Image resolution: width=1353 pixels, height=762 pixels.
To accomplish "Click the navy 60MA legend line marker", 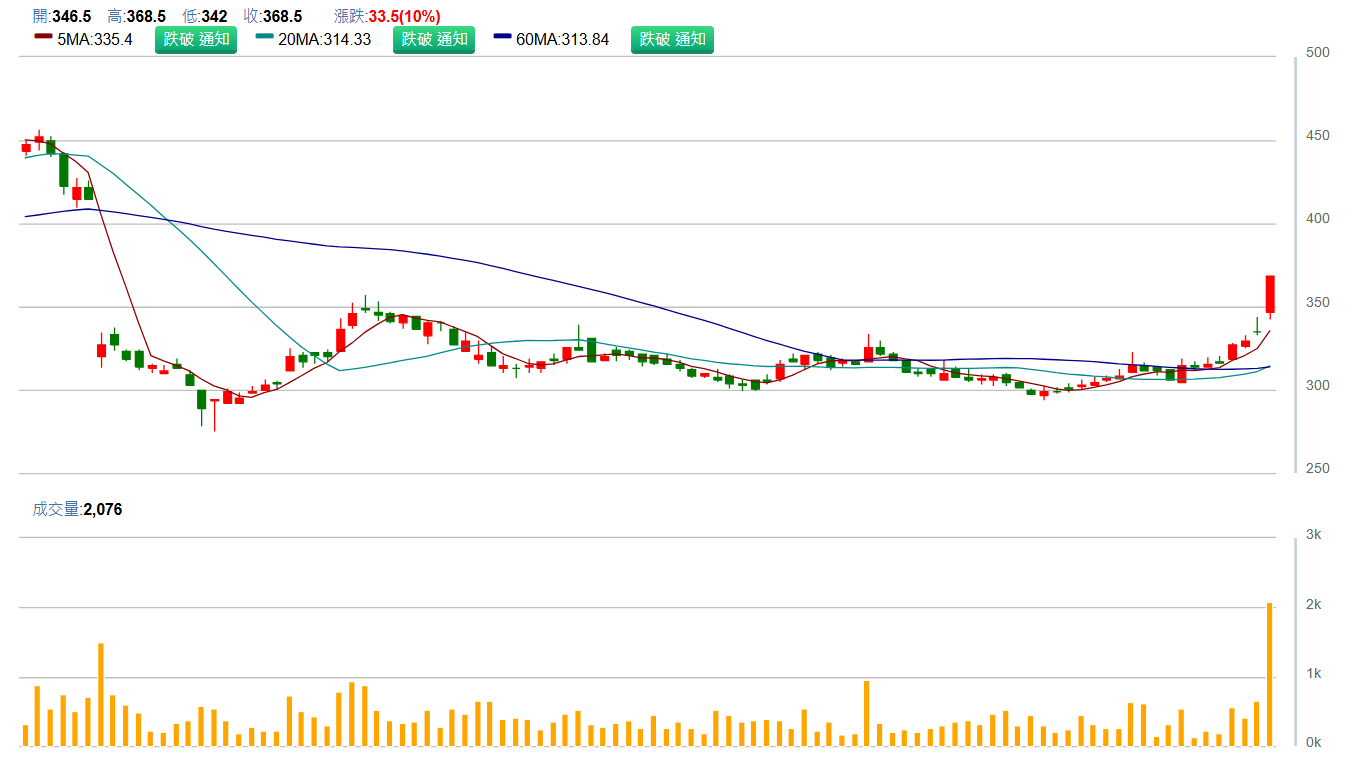I will [503, 40].
